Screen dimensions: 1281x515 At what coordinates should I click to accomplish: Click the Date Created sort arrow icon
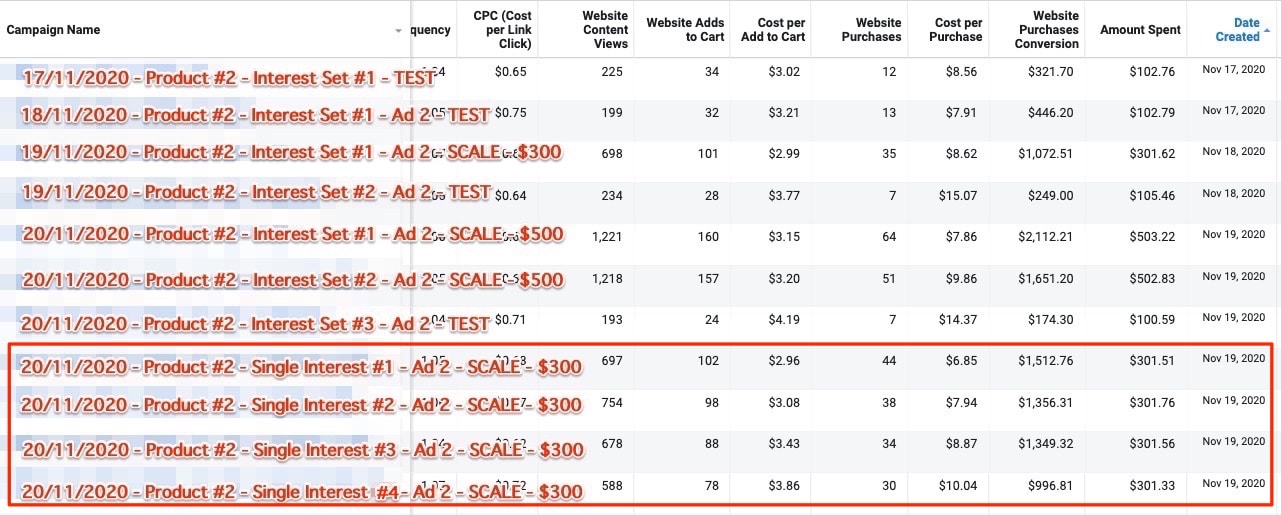(1267, 30)
